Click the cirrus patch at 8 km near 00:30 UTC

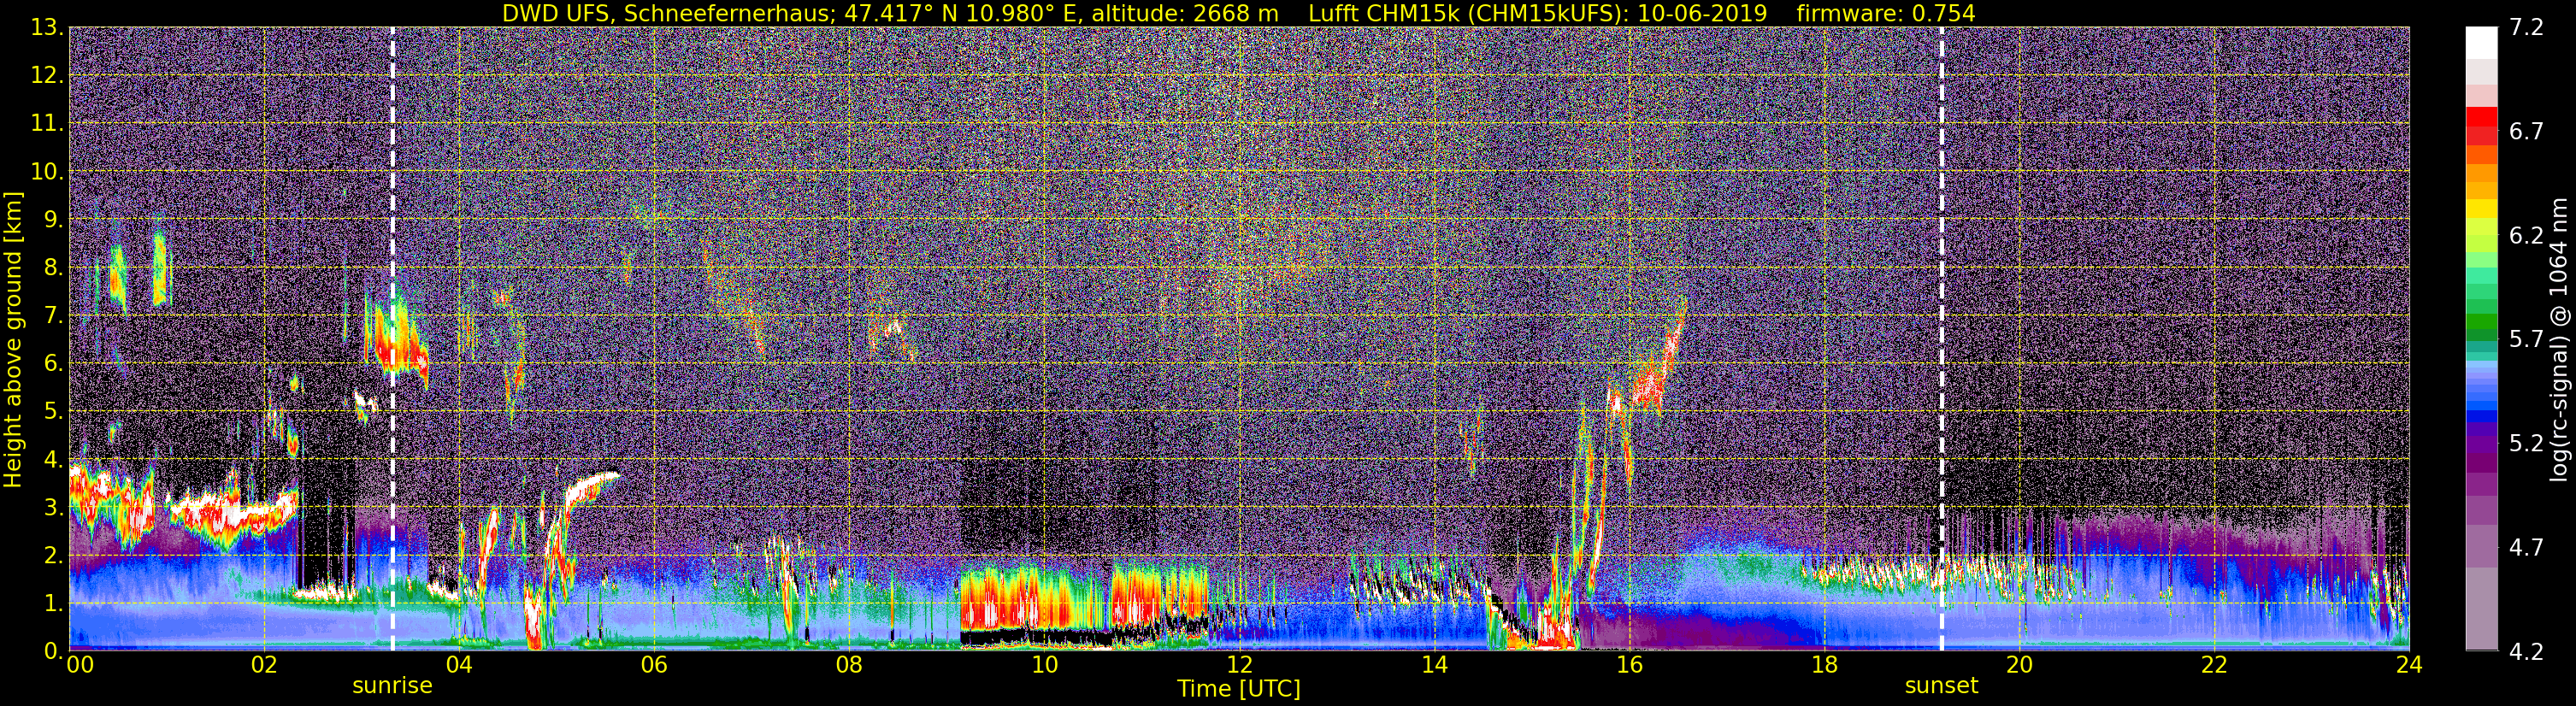[118, 275]
